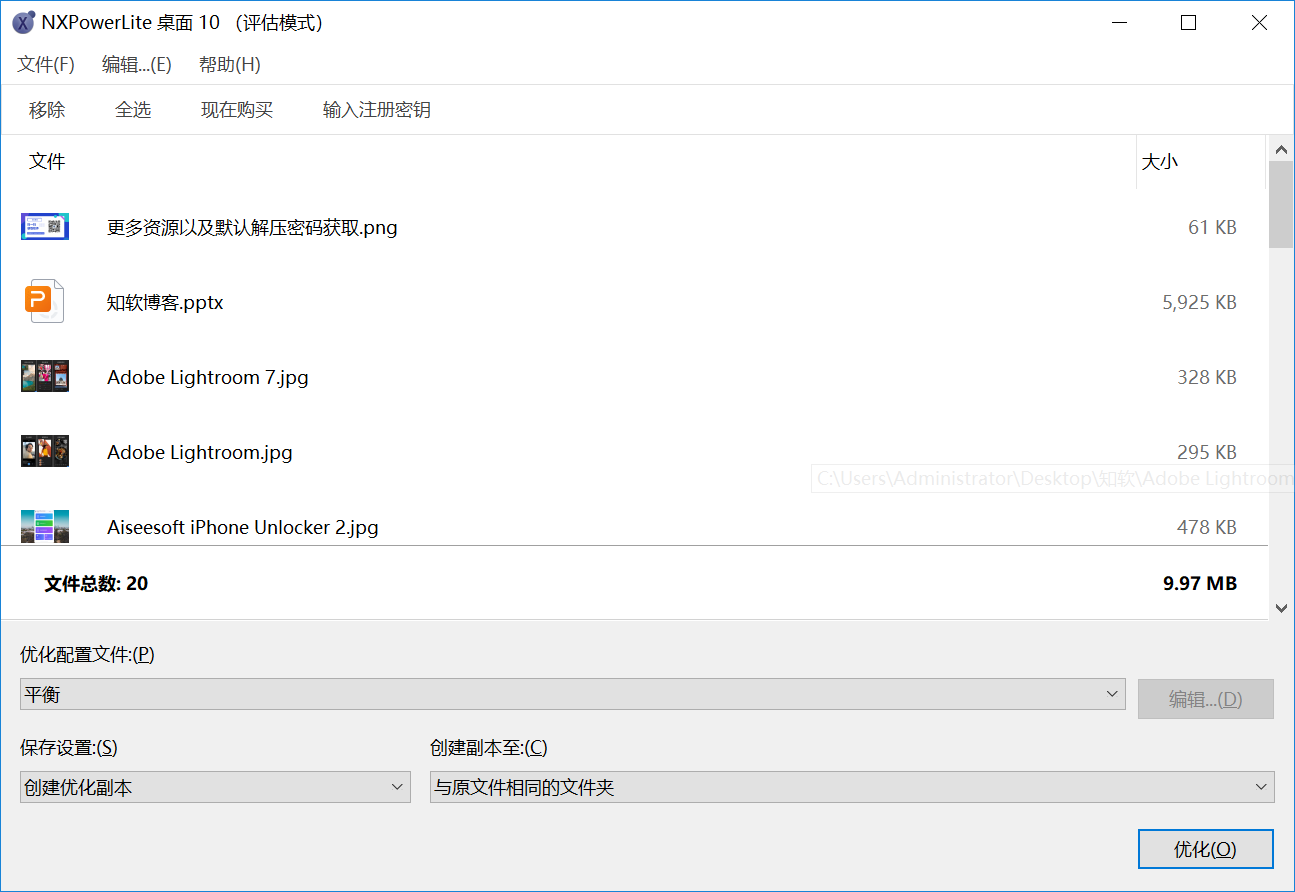Open the 编辑...(E) menu
Viewport: 1295px width, 892px height.
pos(137,65)
